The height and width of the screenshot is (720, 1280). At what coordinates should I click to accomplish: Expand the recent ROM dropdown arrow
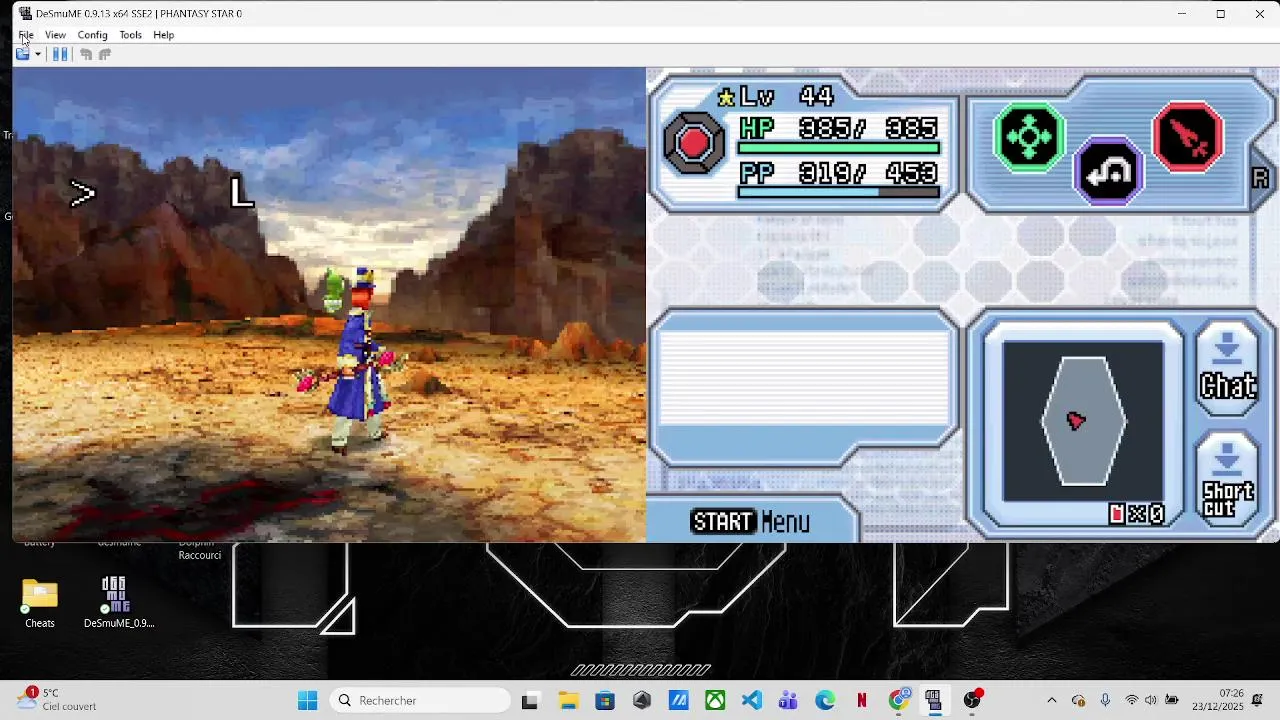pyautogui.click(x=38, y=54)
